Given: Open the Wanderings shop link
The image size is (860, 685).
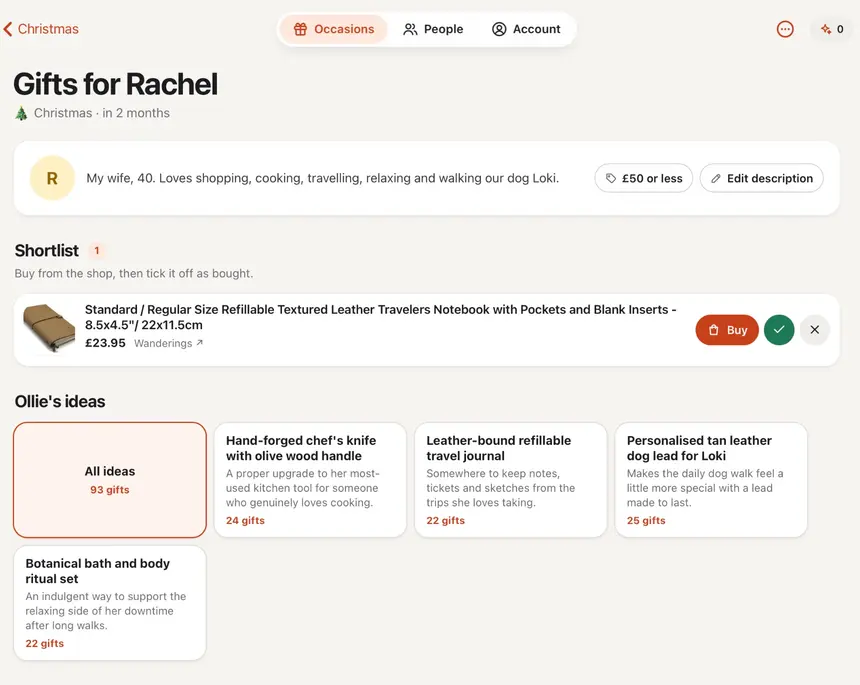Looking at the screenshot, I should 168,343.
